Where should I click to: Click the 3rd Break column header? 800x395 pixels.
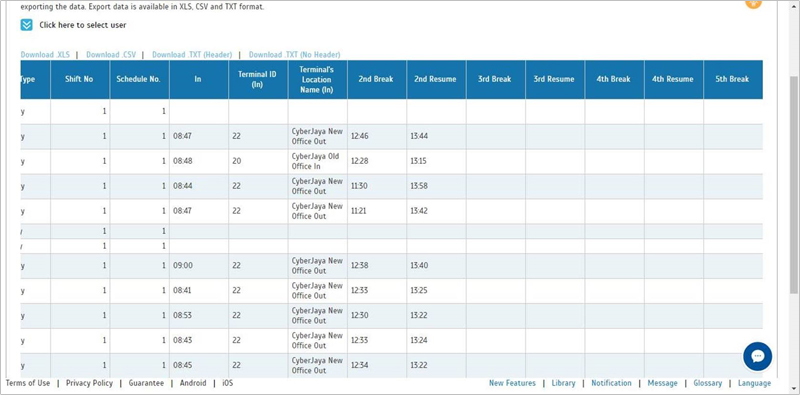(495, 79)
